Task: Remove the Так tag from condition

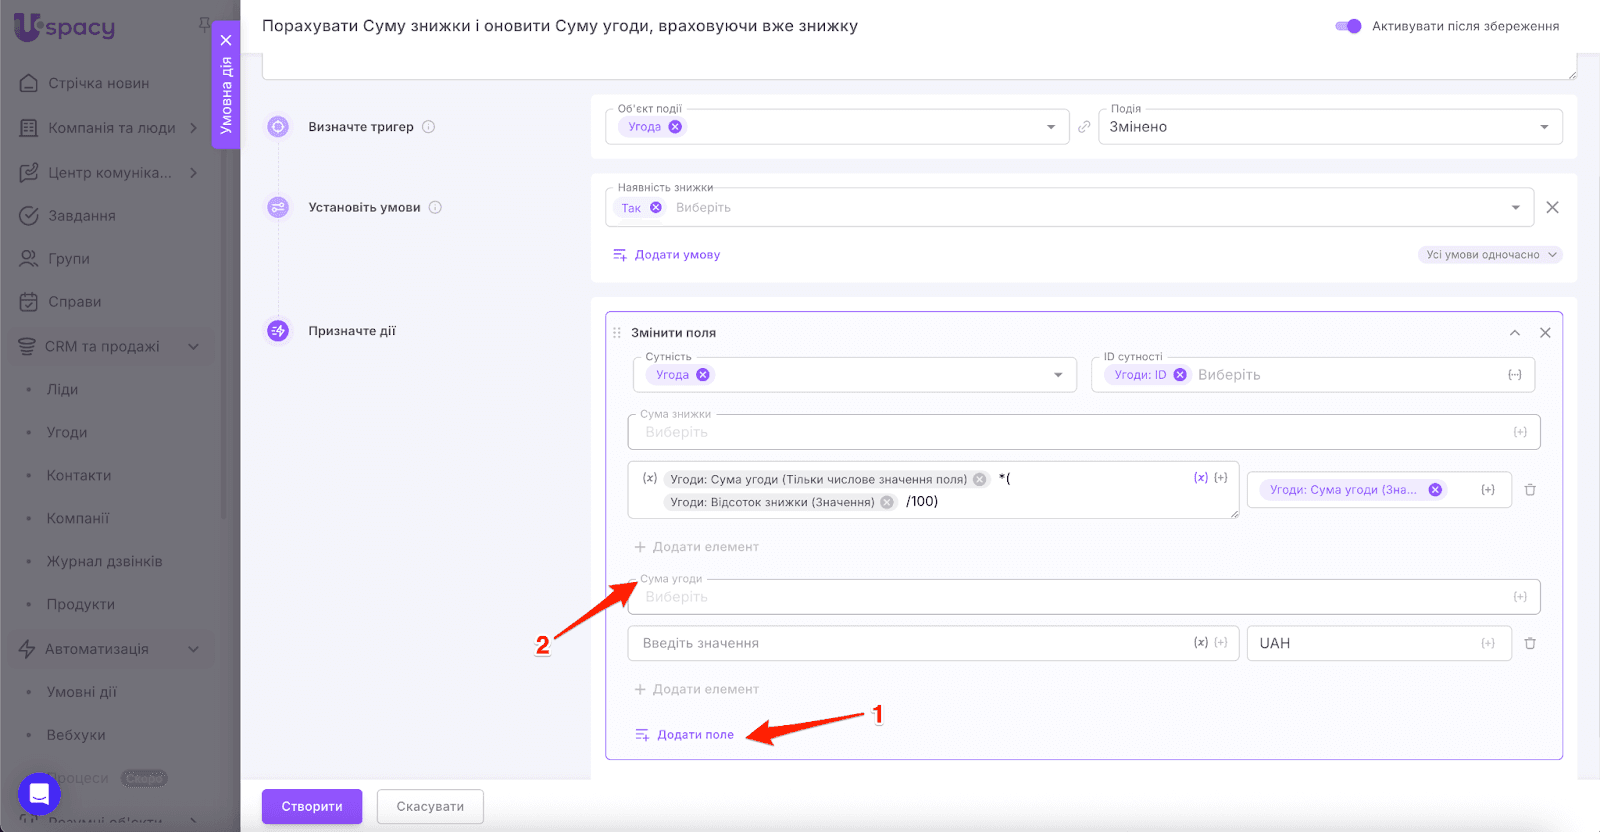Action: tap(656, 208)
